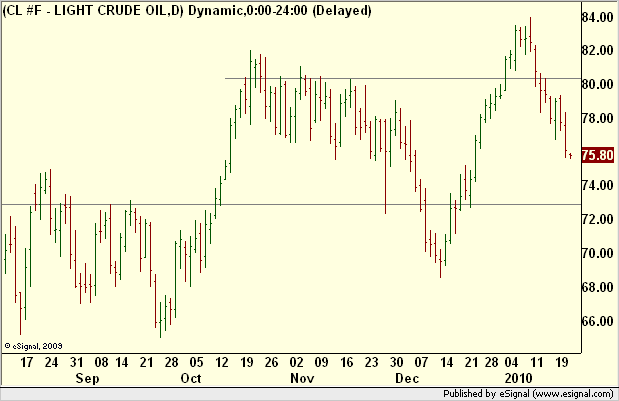Screen dimensions: 619x401
Task: Click the 72.00 price axis label
Action: (x=598, y=219)
